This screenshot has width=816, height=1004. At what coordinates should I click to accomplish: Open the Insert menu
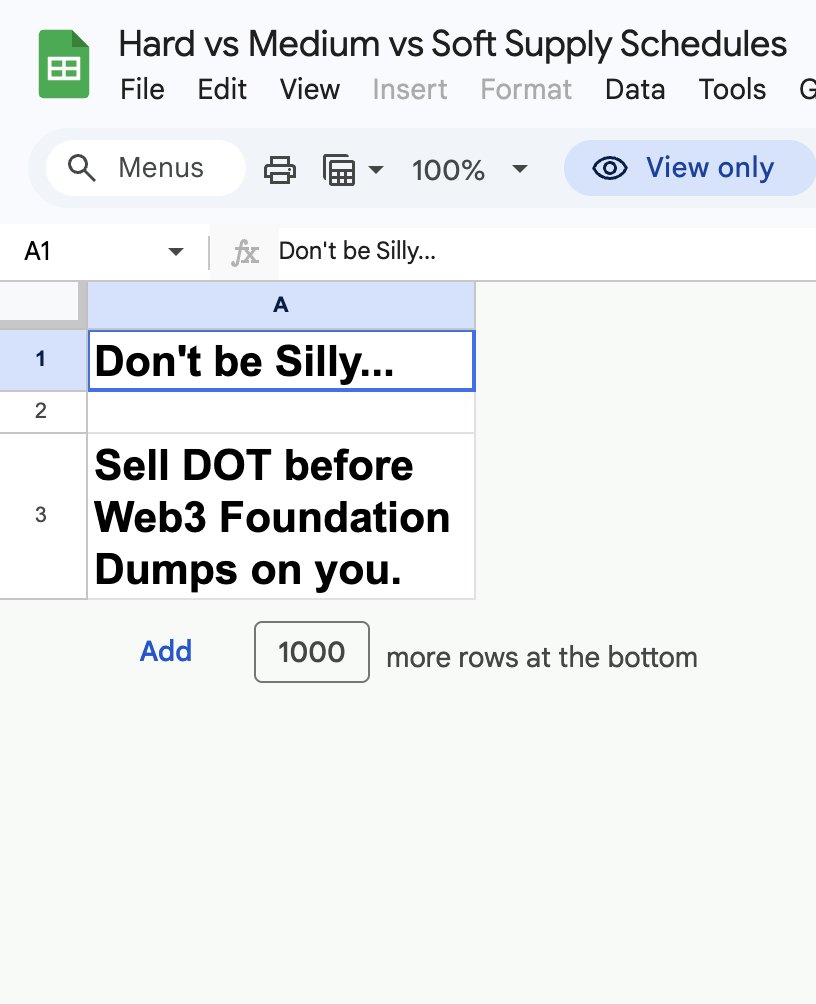[410, 89]
